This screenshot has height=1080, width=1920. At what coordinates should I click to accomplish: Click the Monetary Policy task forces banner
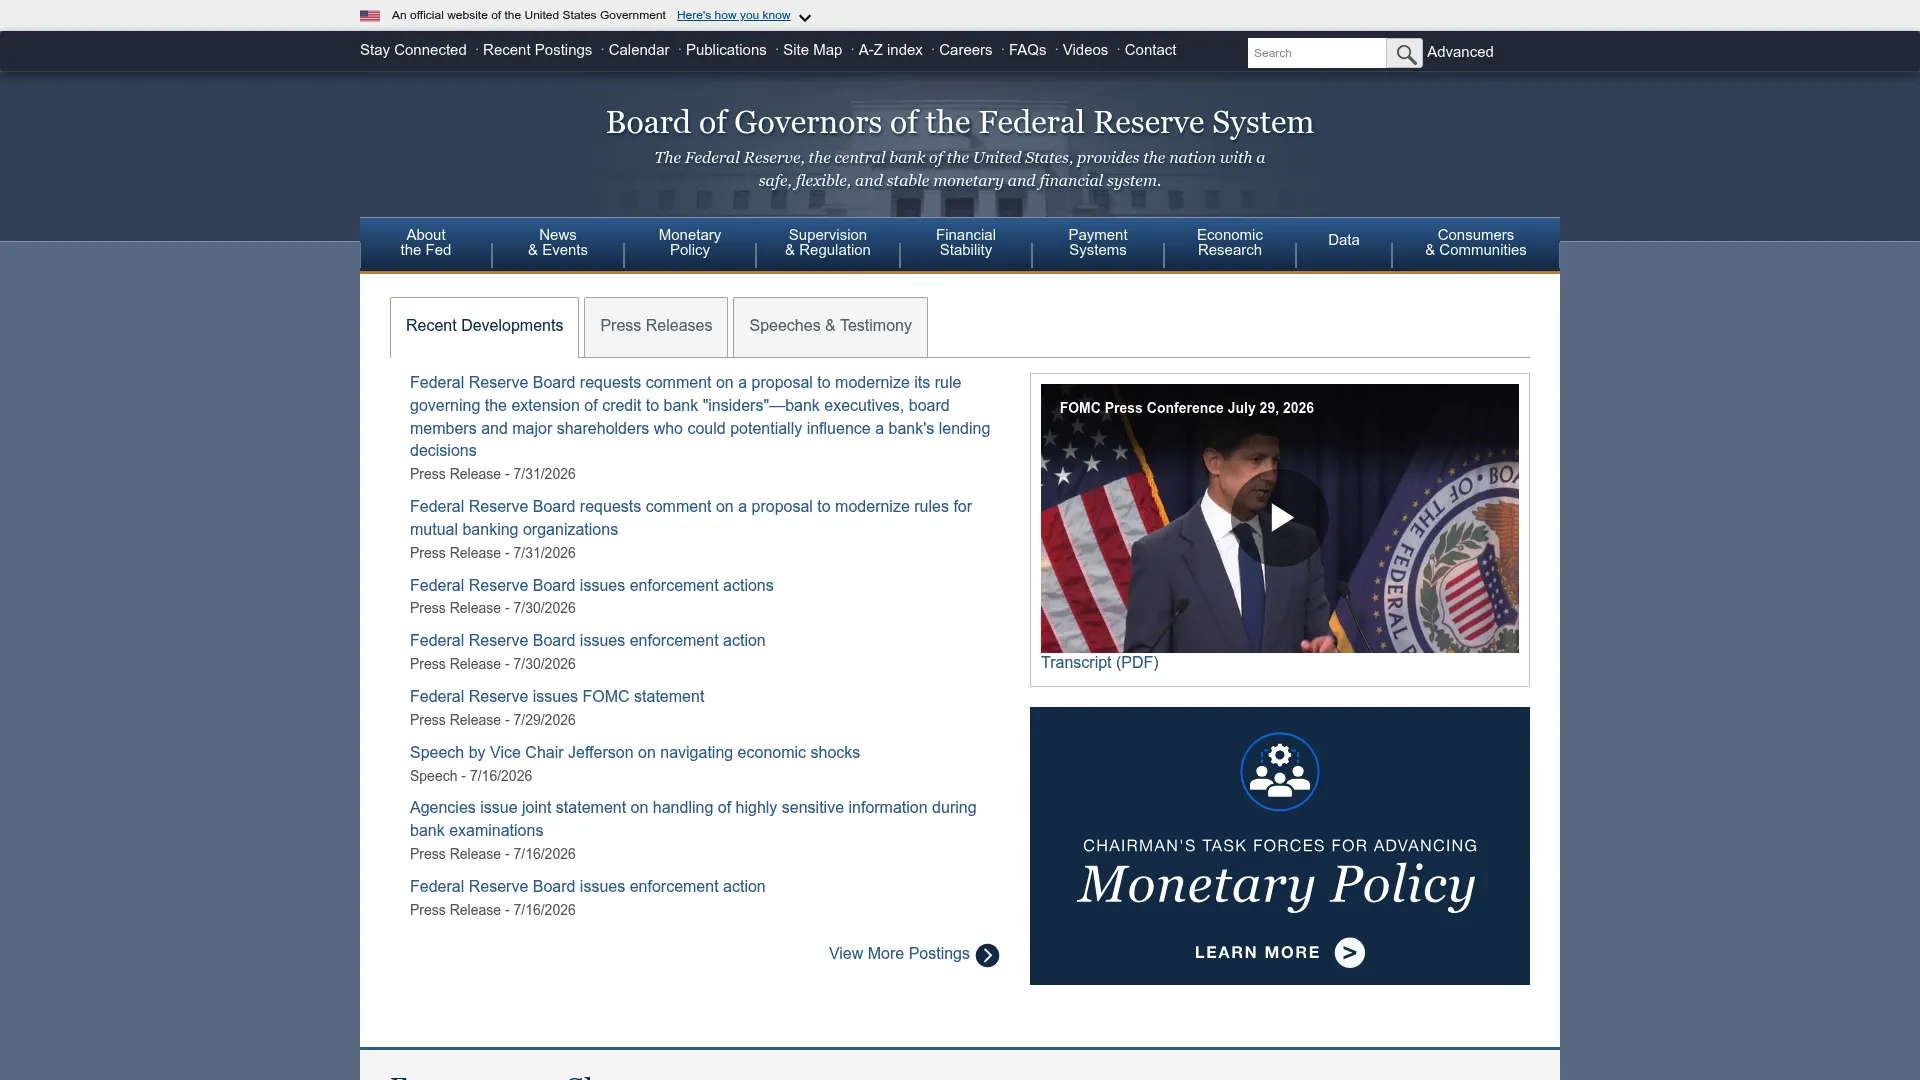pyautogui.click(x=1280, y=846)
